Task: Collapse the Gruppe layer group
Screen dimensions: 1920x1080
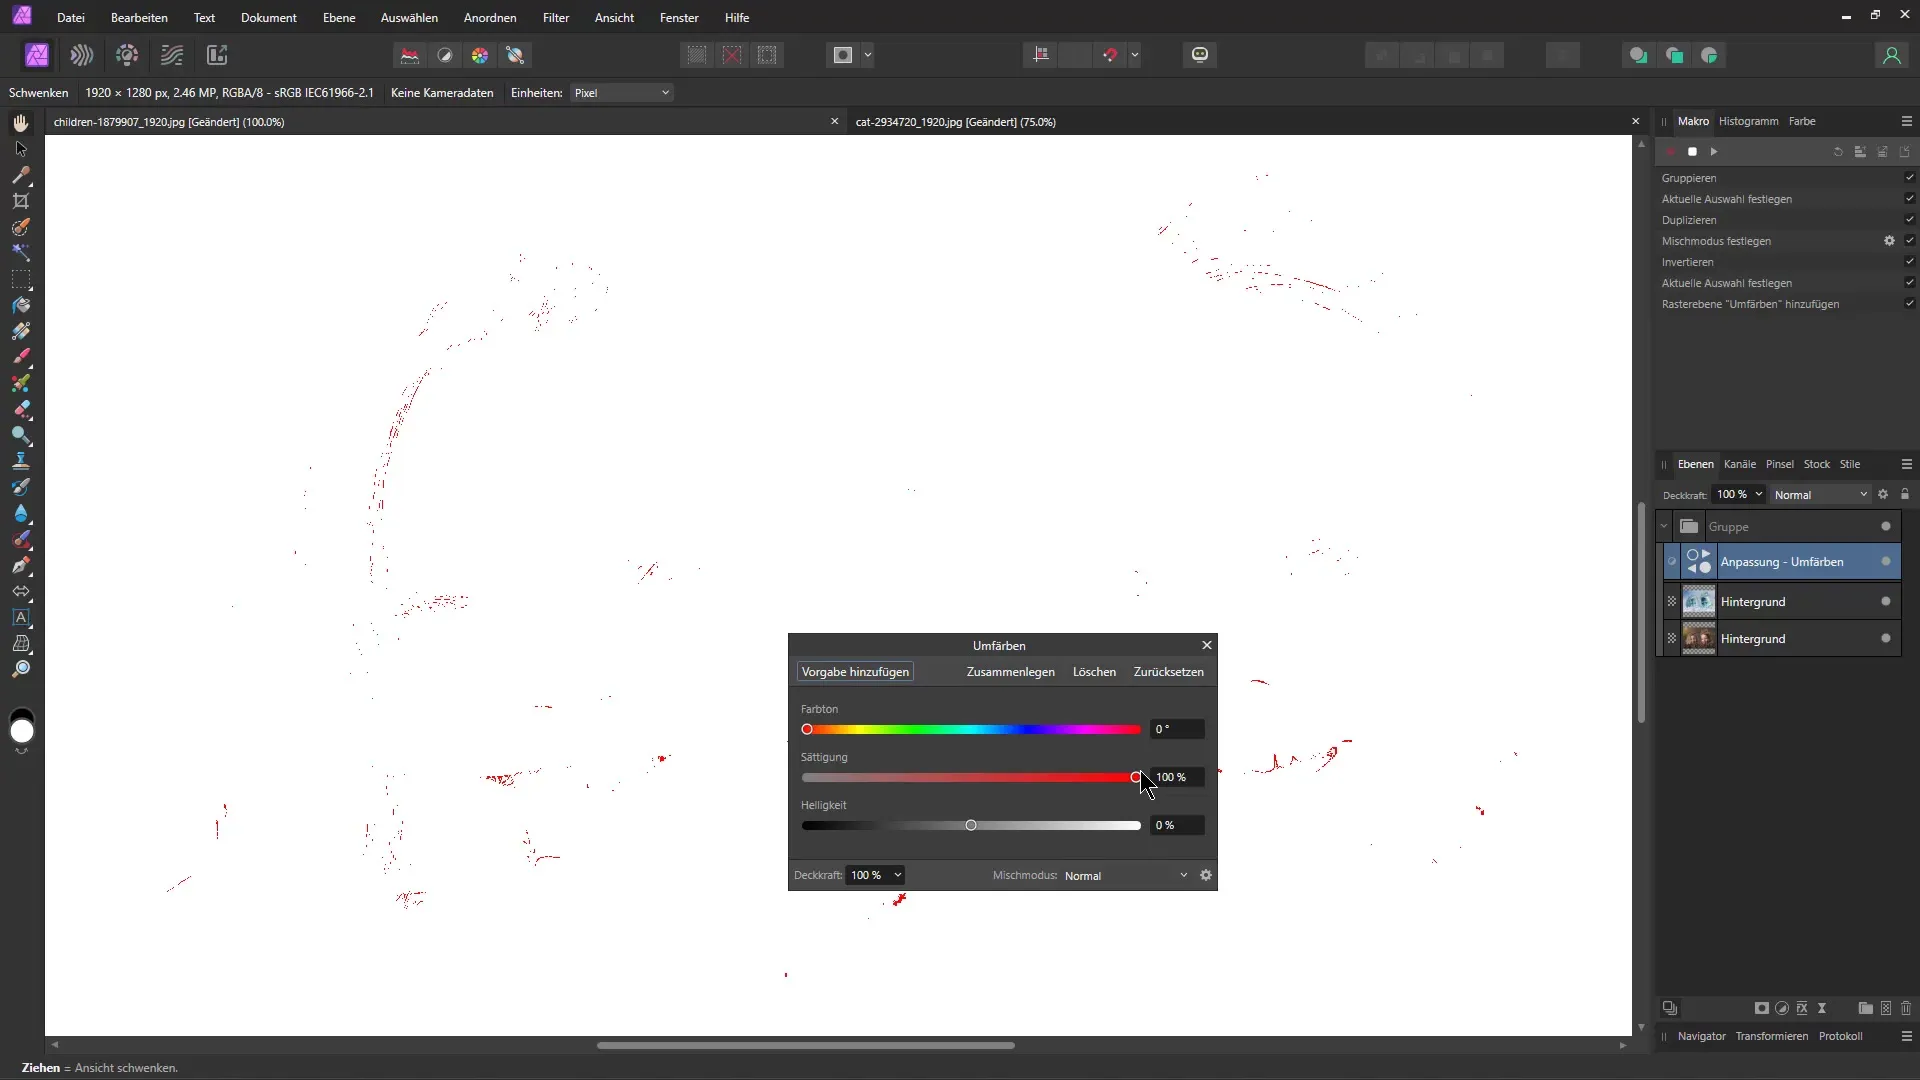Action: 1664,527
